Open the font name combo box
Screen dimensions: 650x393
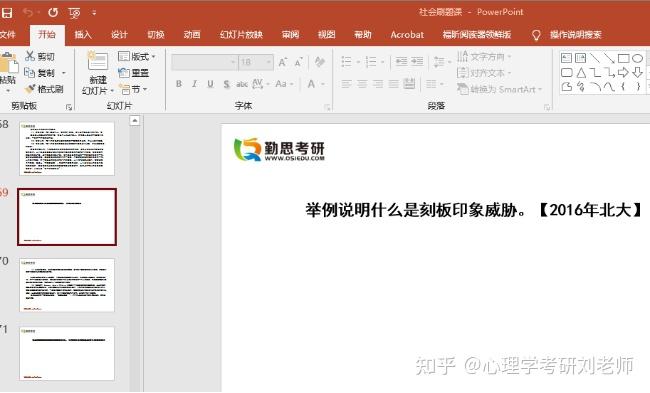pyautogui.click(x=205, y=62)
